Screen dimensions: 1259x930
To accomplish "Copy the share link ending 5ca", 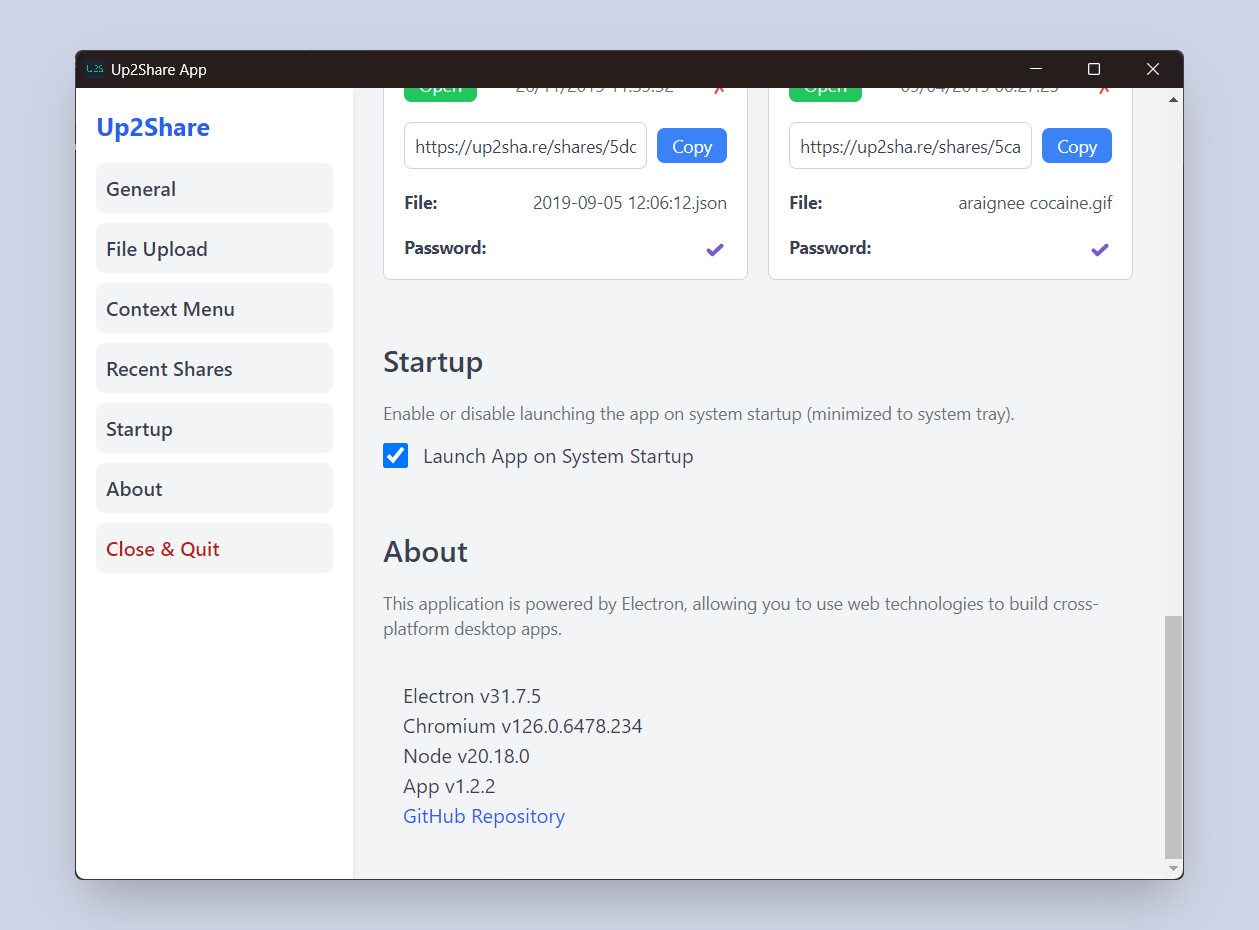I will [1077, 146].
